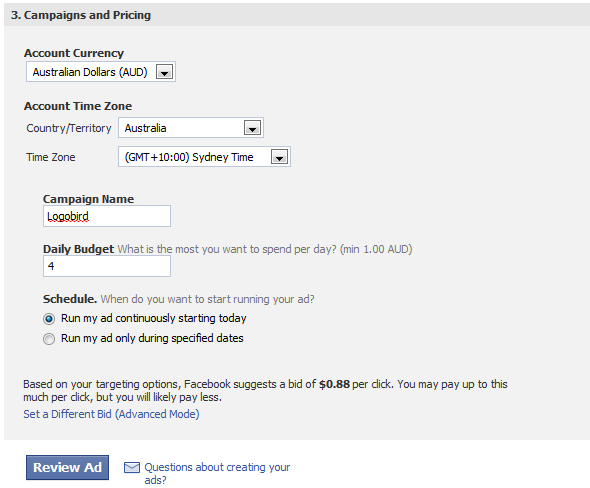The width and height of the screenshot is (590, 488).
Task: Click the 'Run my ad only during specified dates' label text
Action: (x=152, y=338)
